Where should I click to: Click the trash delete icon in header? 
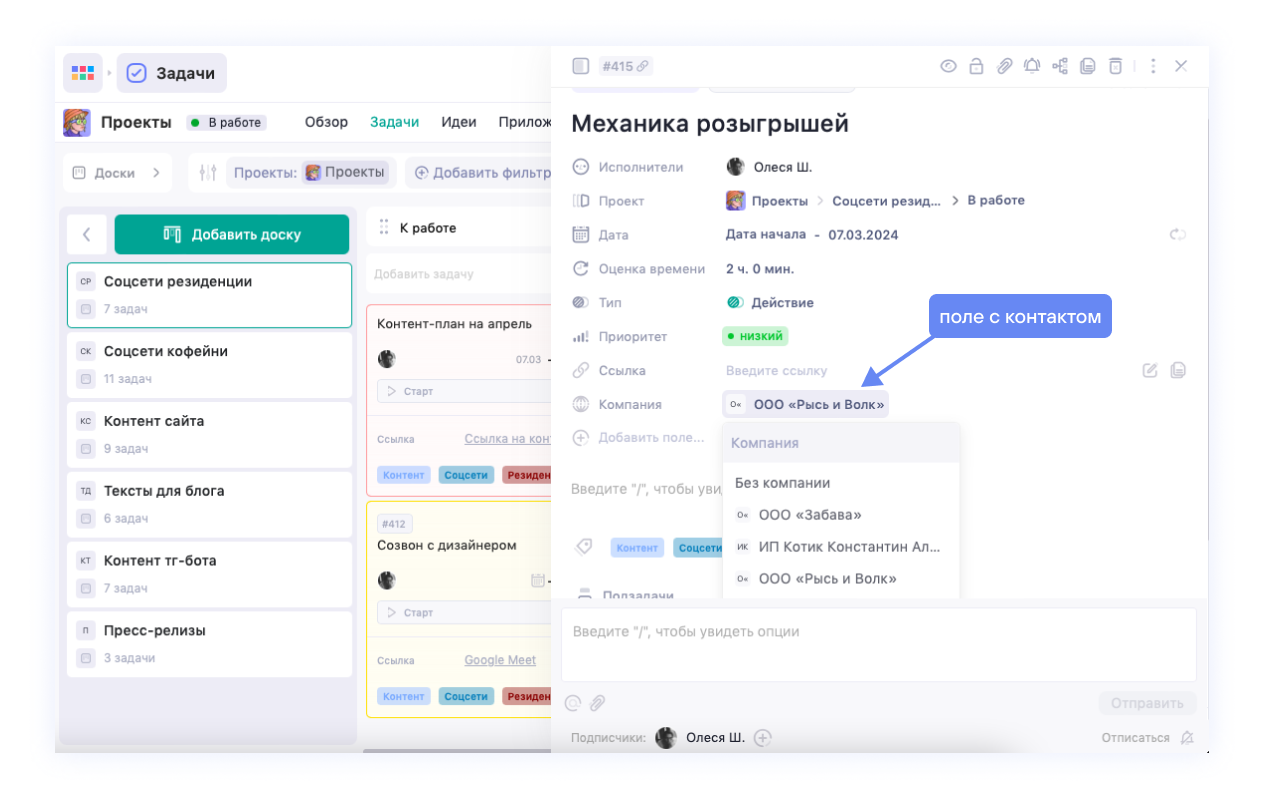(1115, 66)
